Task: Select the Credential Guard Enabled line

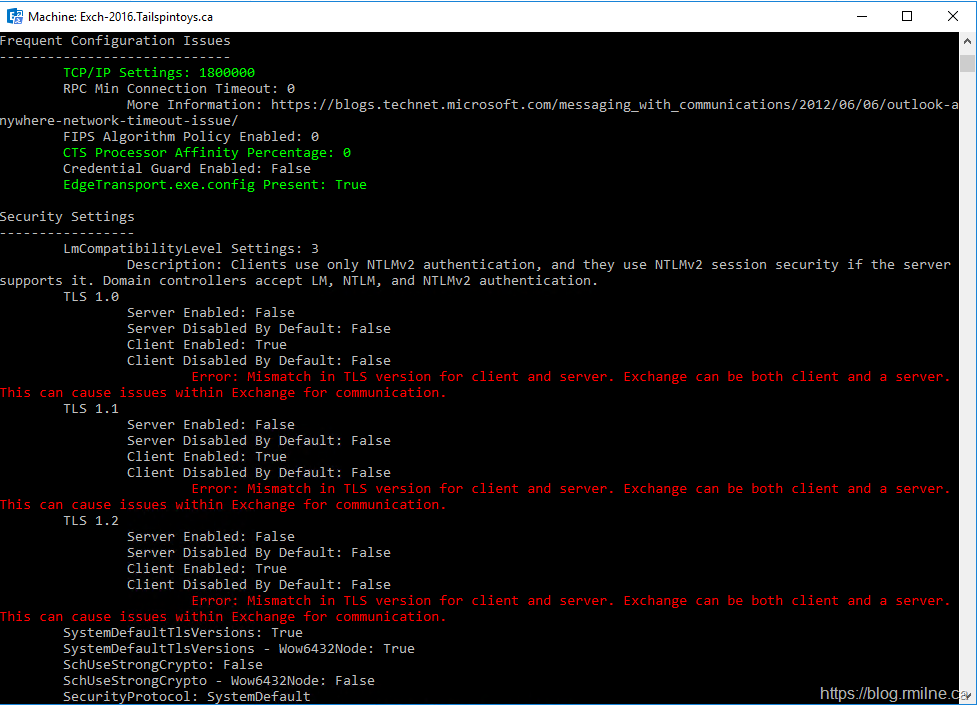Action: (187, 169)
